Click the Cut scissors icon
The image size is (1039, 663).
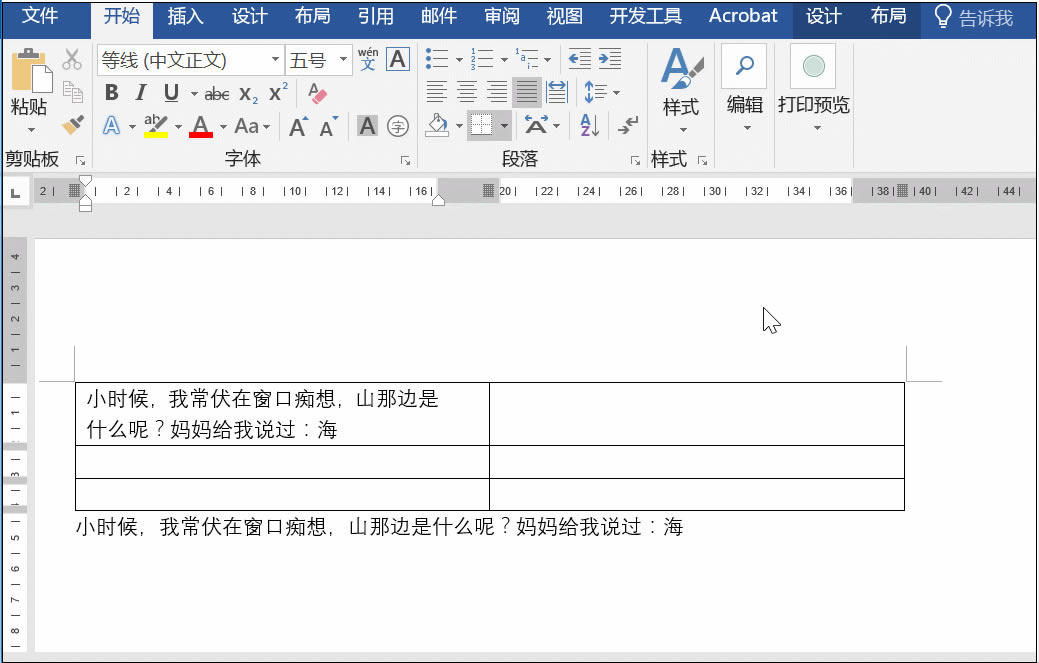72,60
